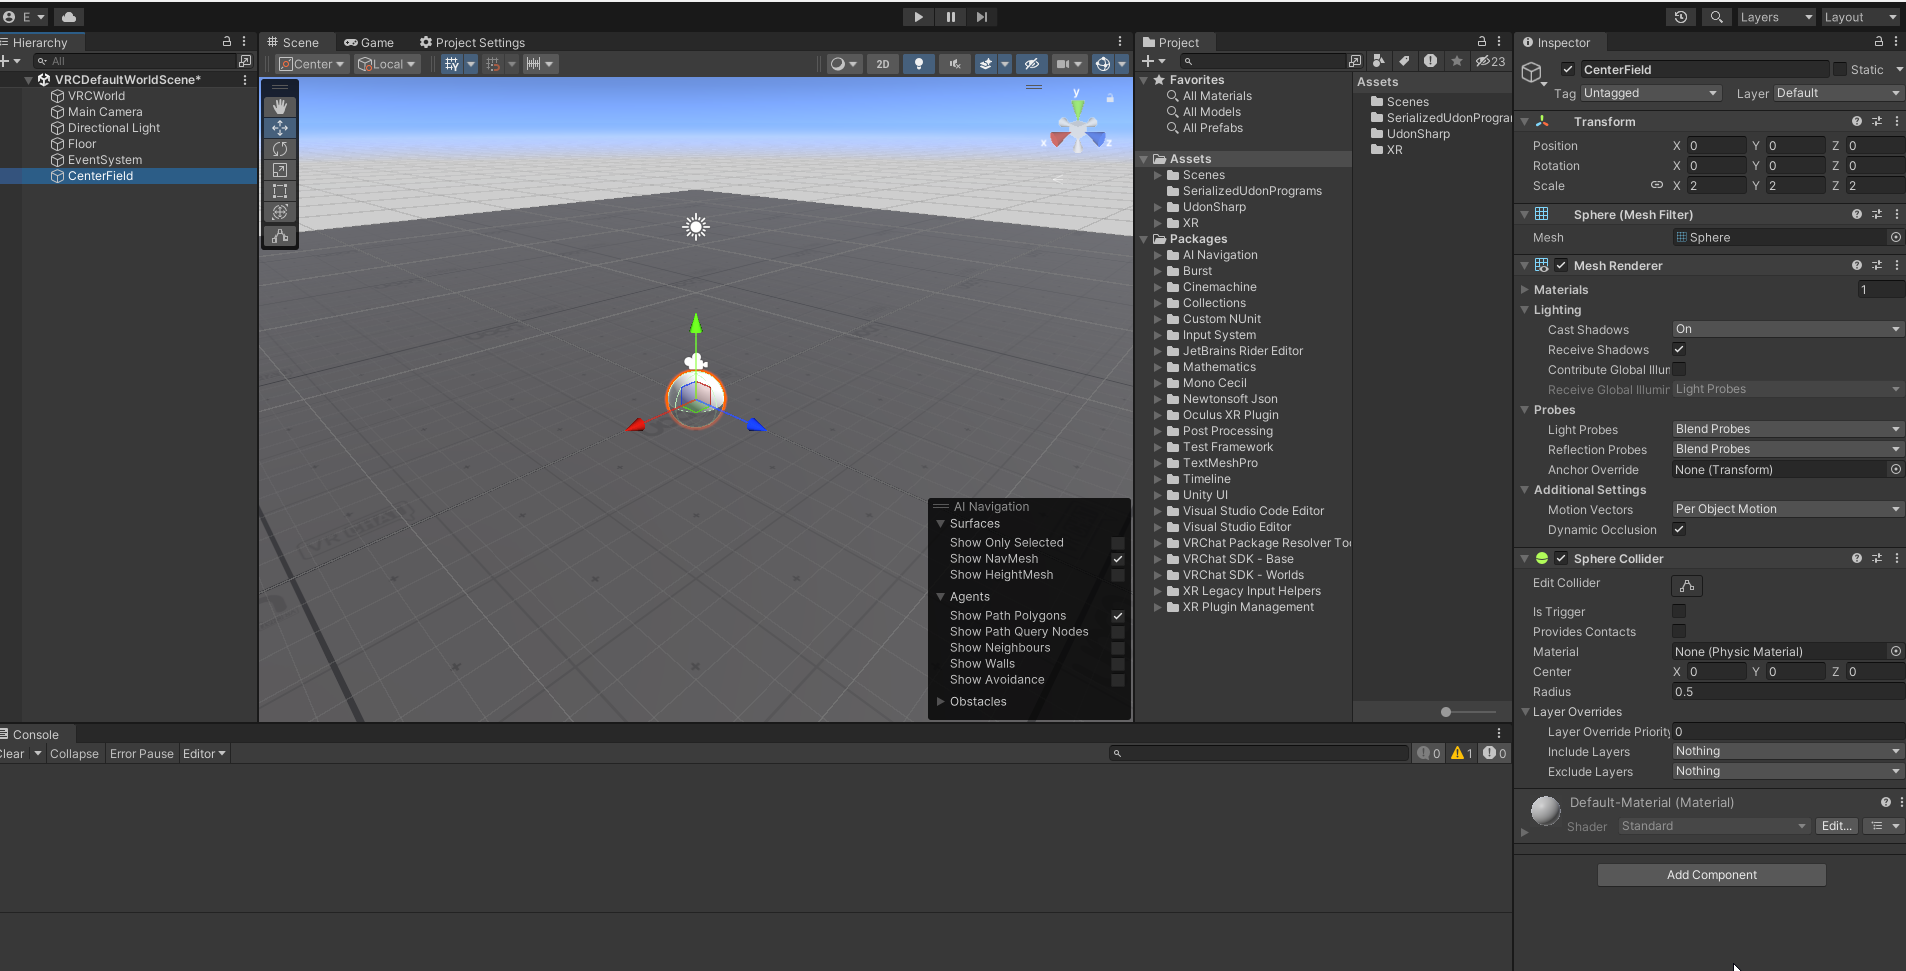Select the Hand (View) tool
The height and width of the screenshot is (971, 1906).
[280, 106]
